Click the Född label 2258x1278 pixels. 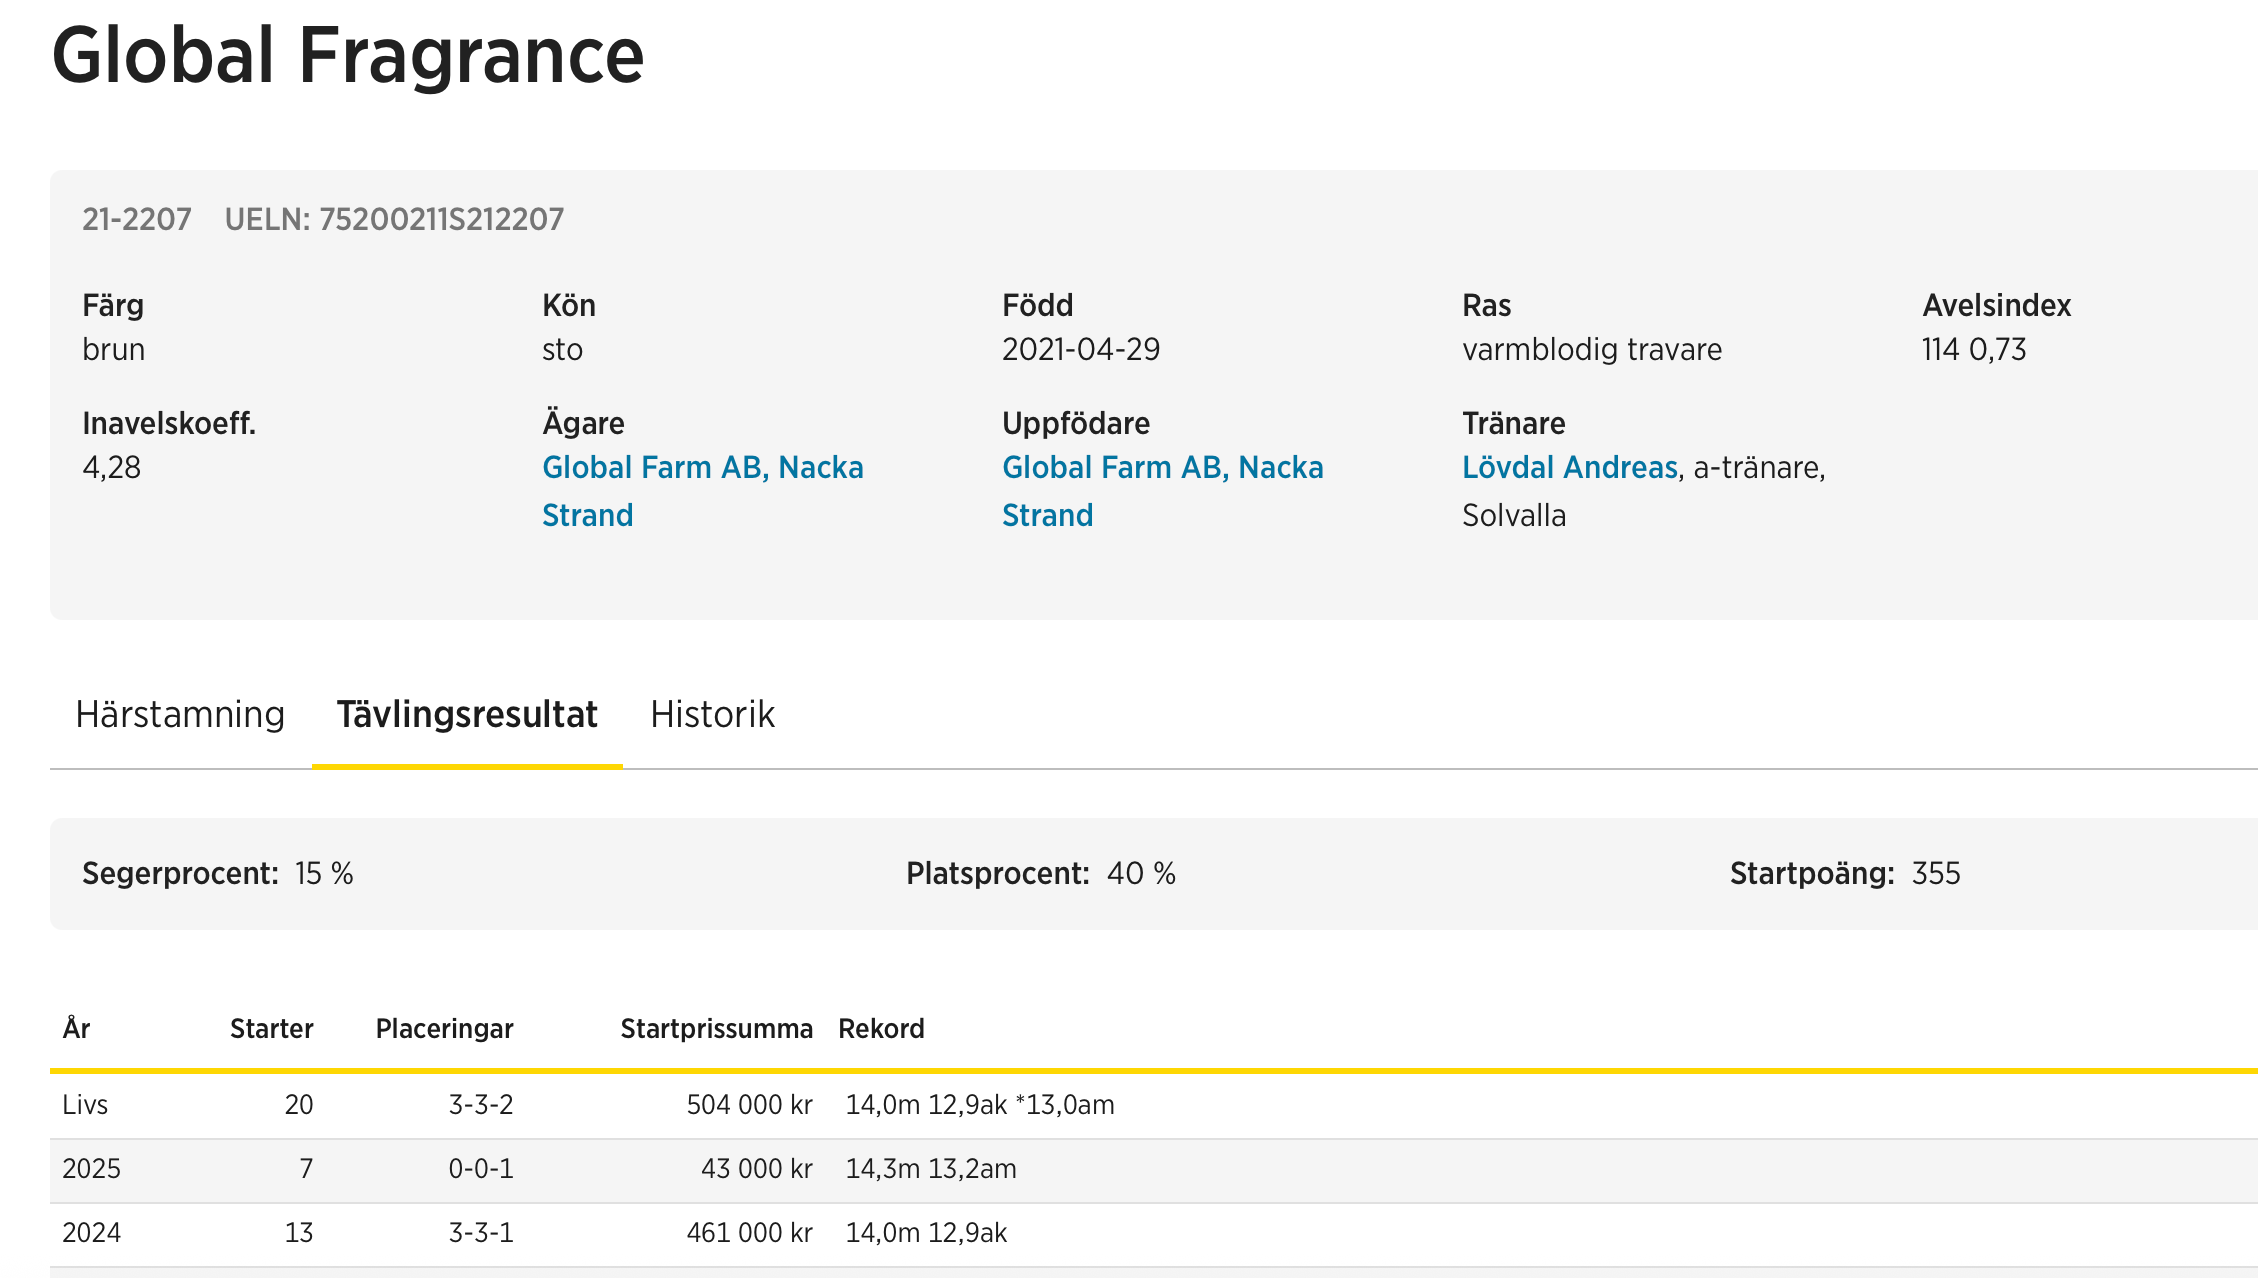tap(1037, 305)
